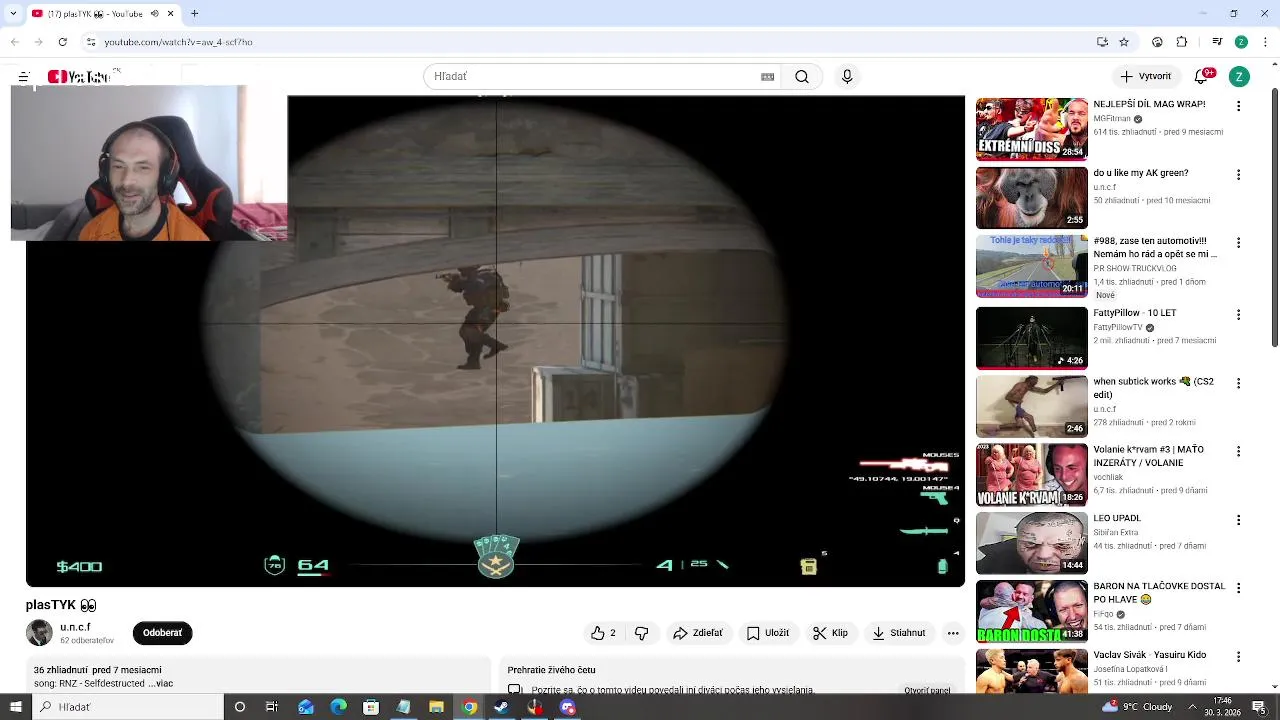
Task: Install app icon in address bar
Action: 1102,42
